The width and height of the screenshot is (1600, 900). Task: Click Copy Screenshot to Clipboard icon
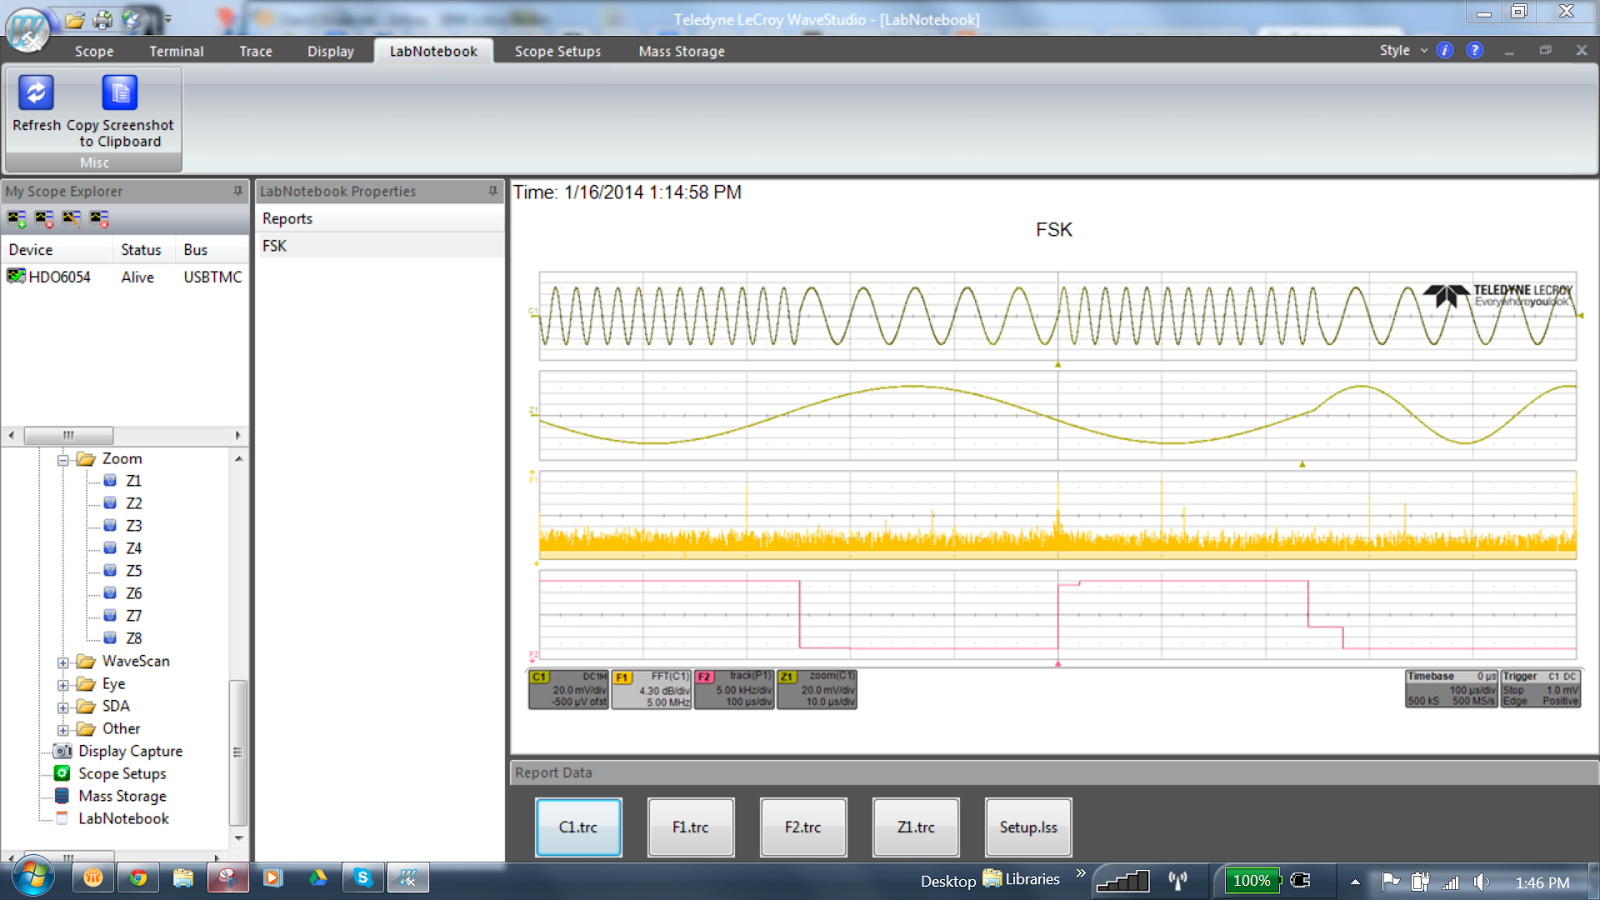pyautogui.click(x=120, y=92)
